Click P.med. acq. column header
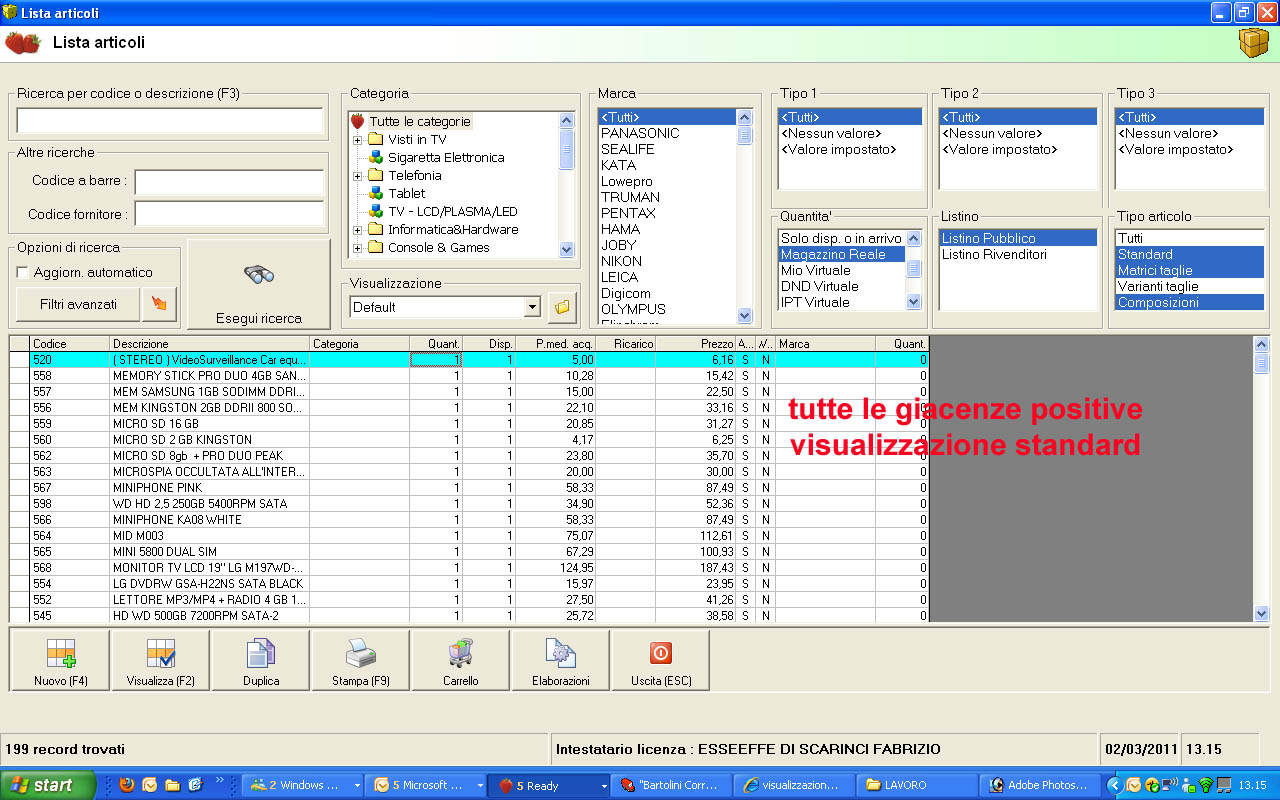The height and width of the screenshot is (800, 1280). [556, 343]
